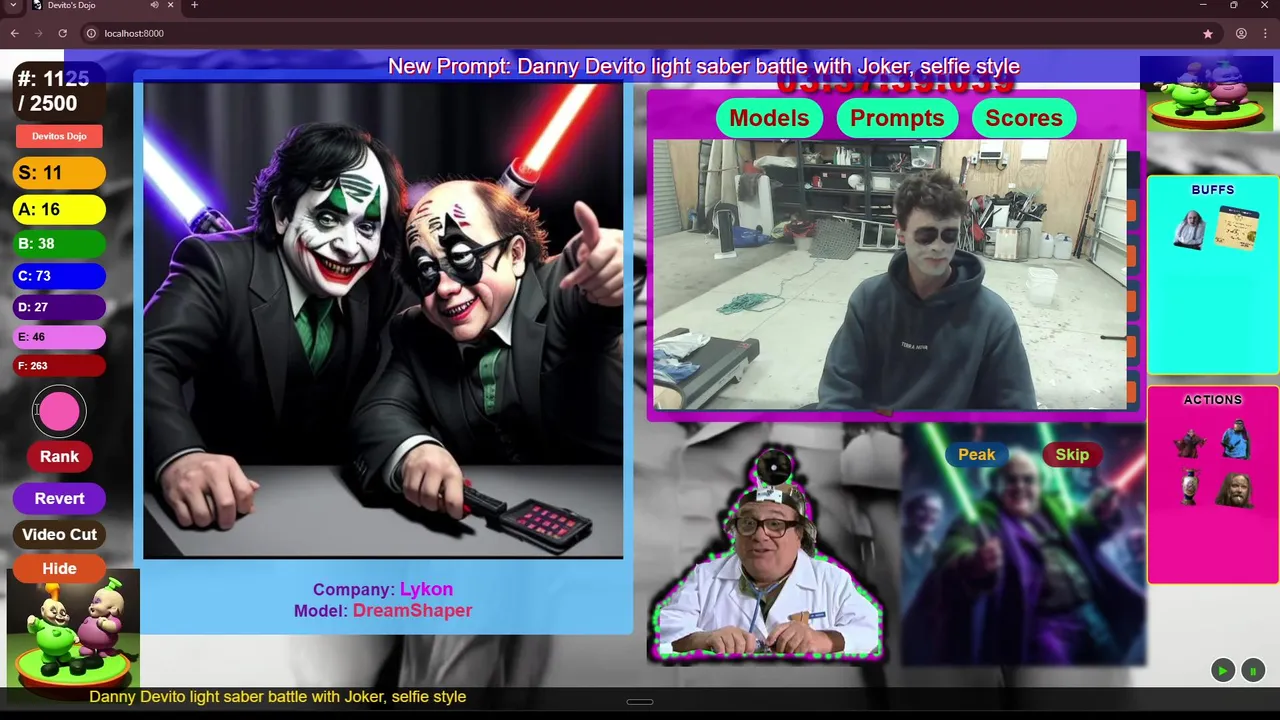Select the old man buff icon
The image size is (1280, 720).
[x=1189, y=230]
